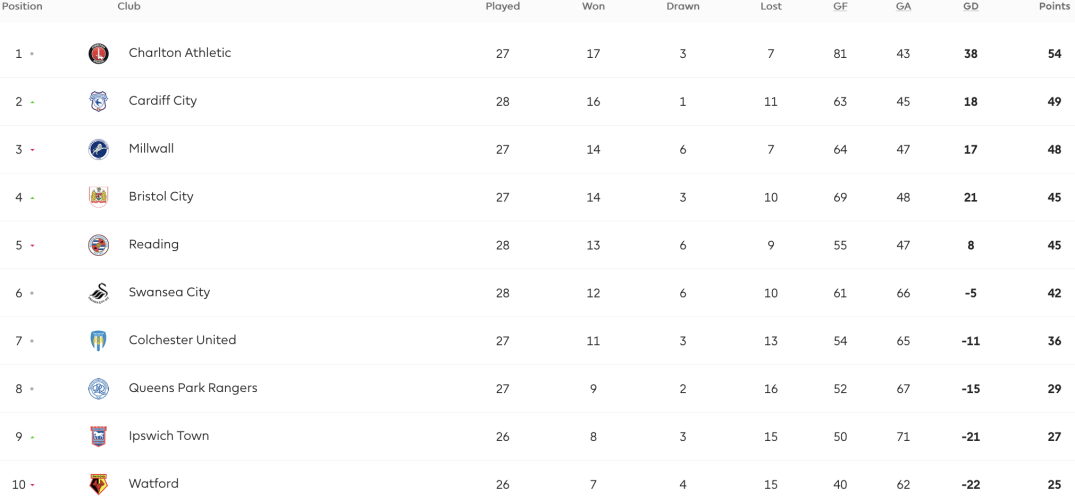The width and height of the screenshot is (1075, 500).
Task: Click the Points column header
Action: point(1056,6)
